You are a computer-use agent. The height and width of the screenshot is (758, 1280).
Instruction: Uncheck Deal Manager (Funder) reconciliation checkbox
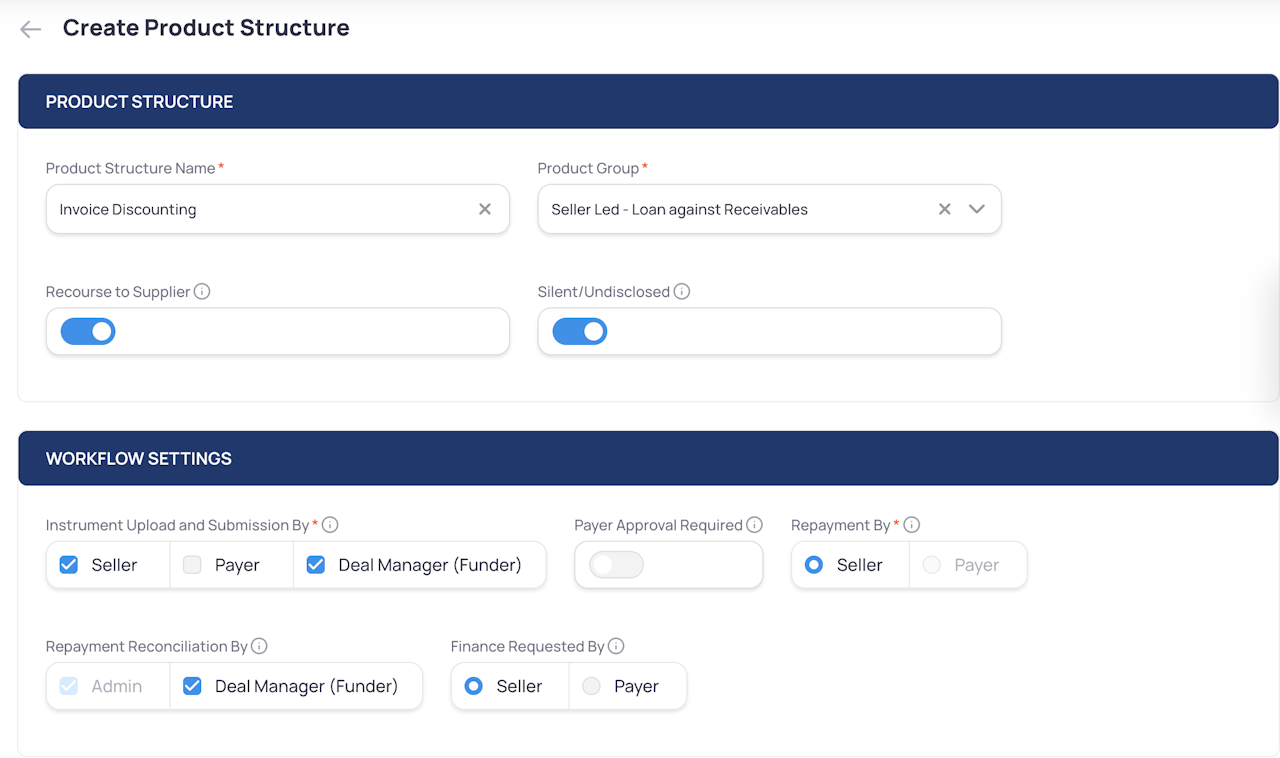pyautogui.click(x=193, y=686)
